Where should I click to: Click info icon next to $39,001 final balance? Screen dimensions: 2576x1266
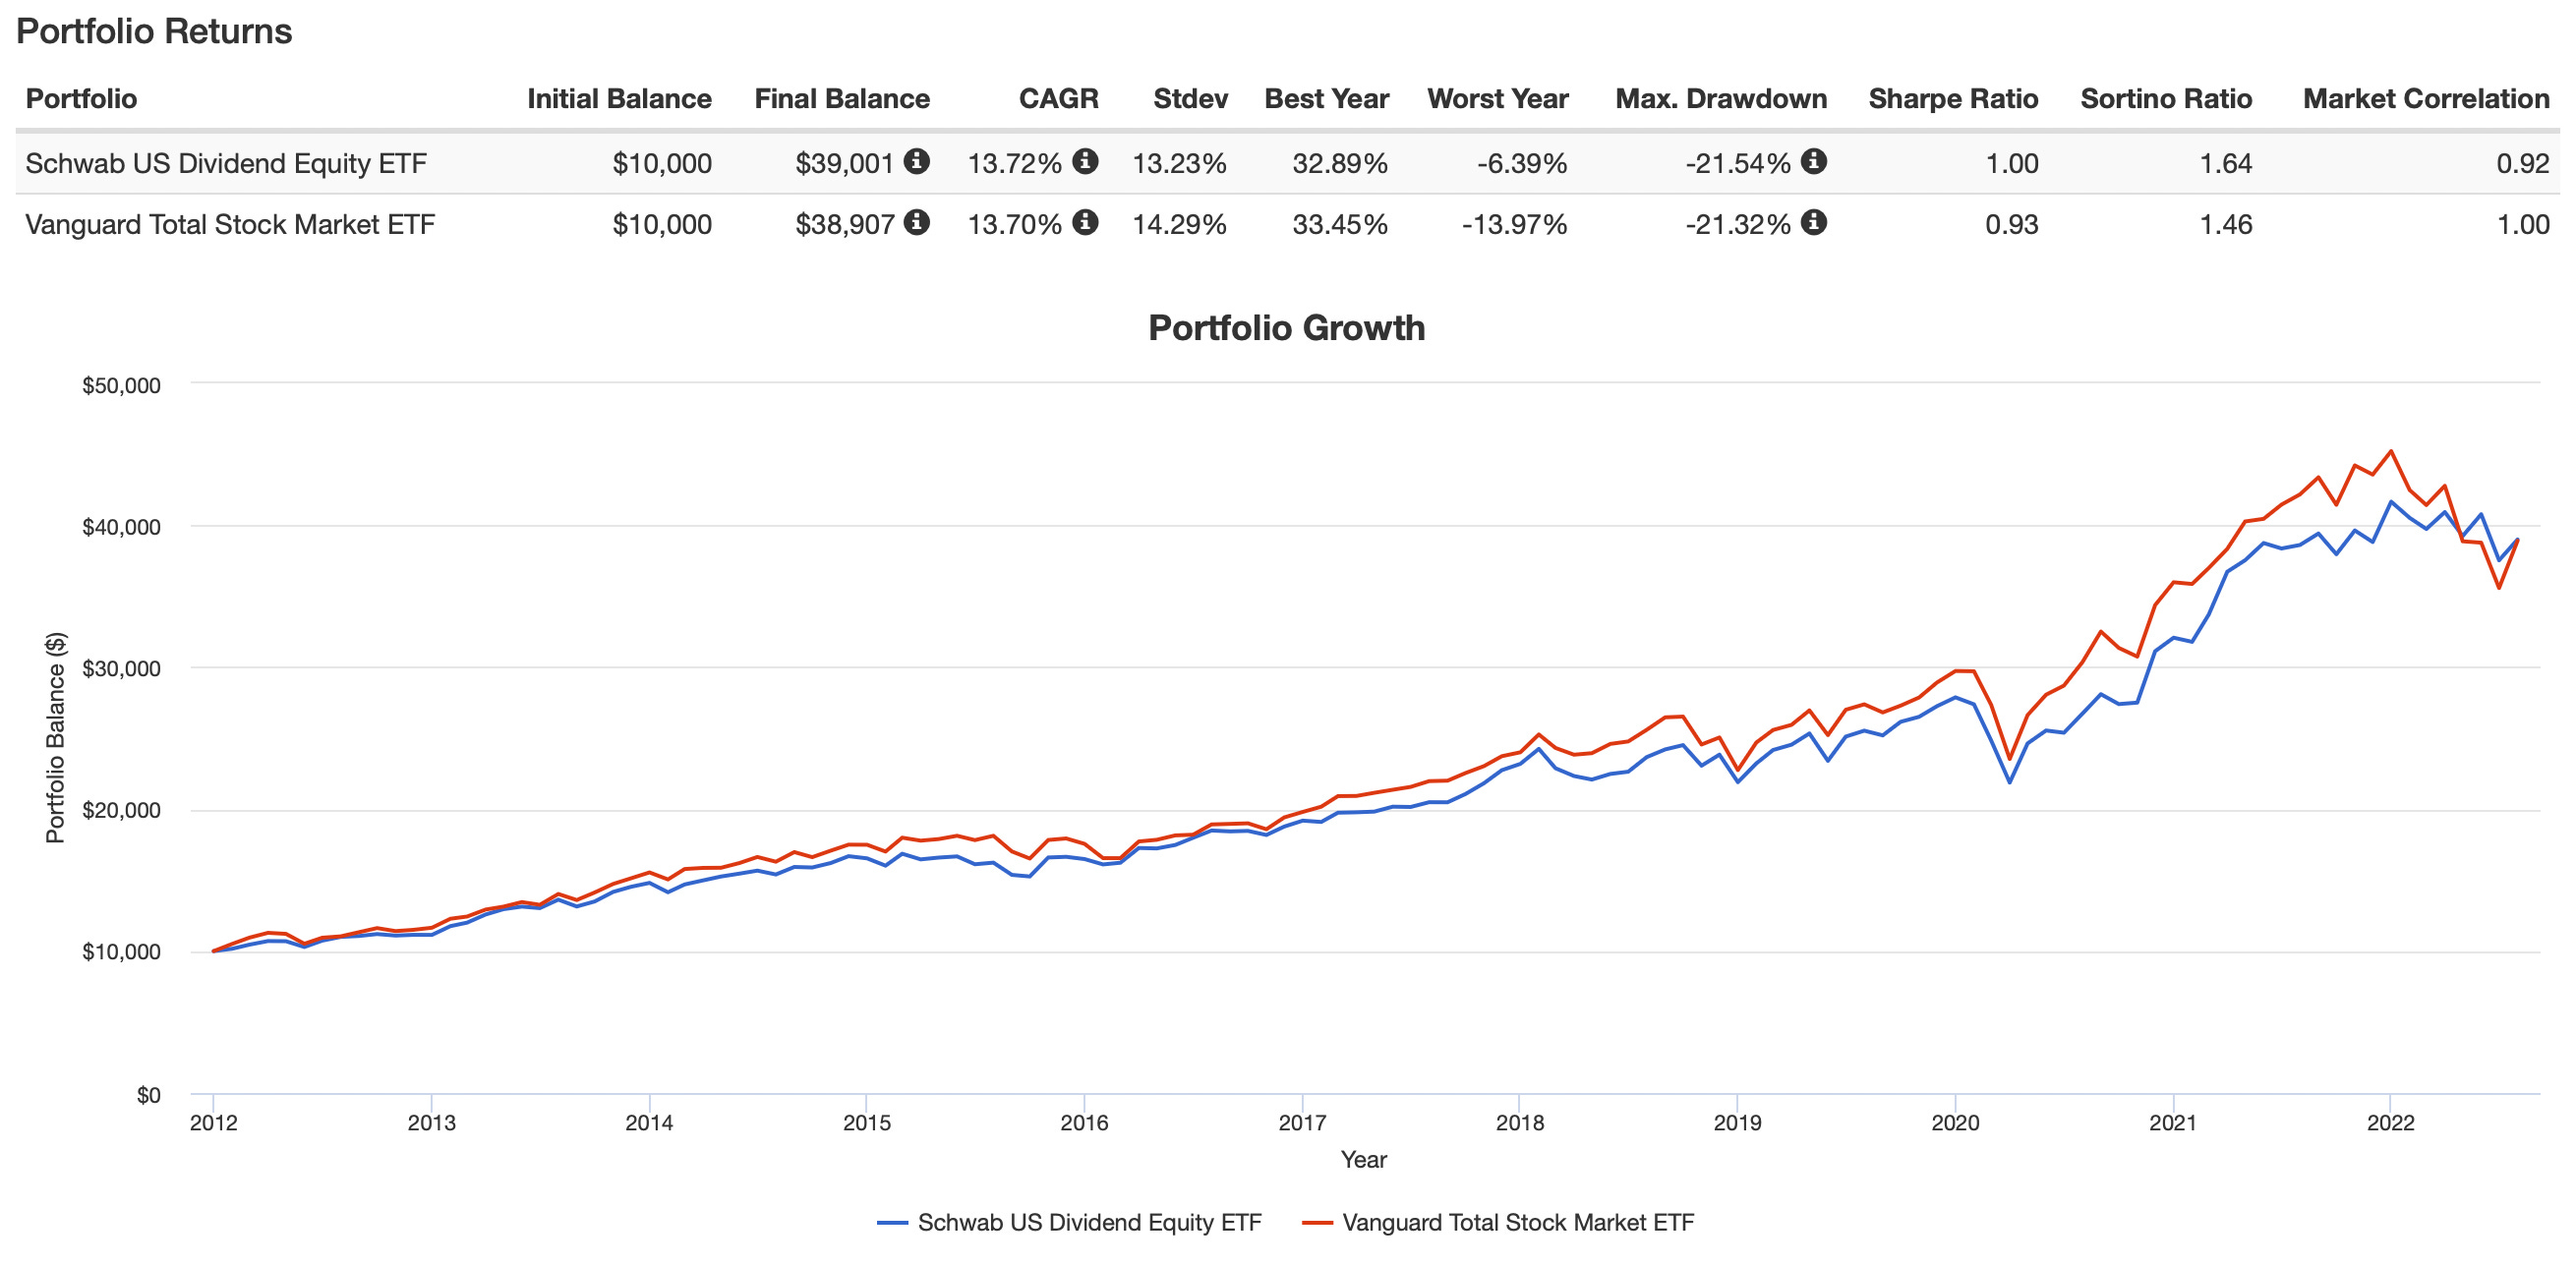point(916,161)
